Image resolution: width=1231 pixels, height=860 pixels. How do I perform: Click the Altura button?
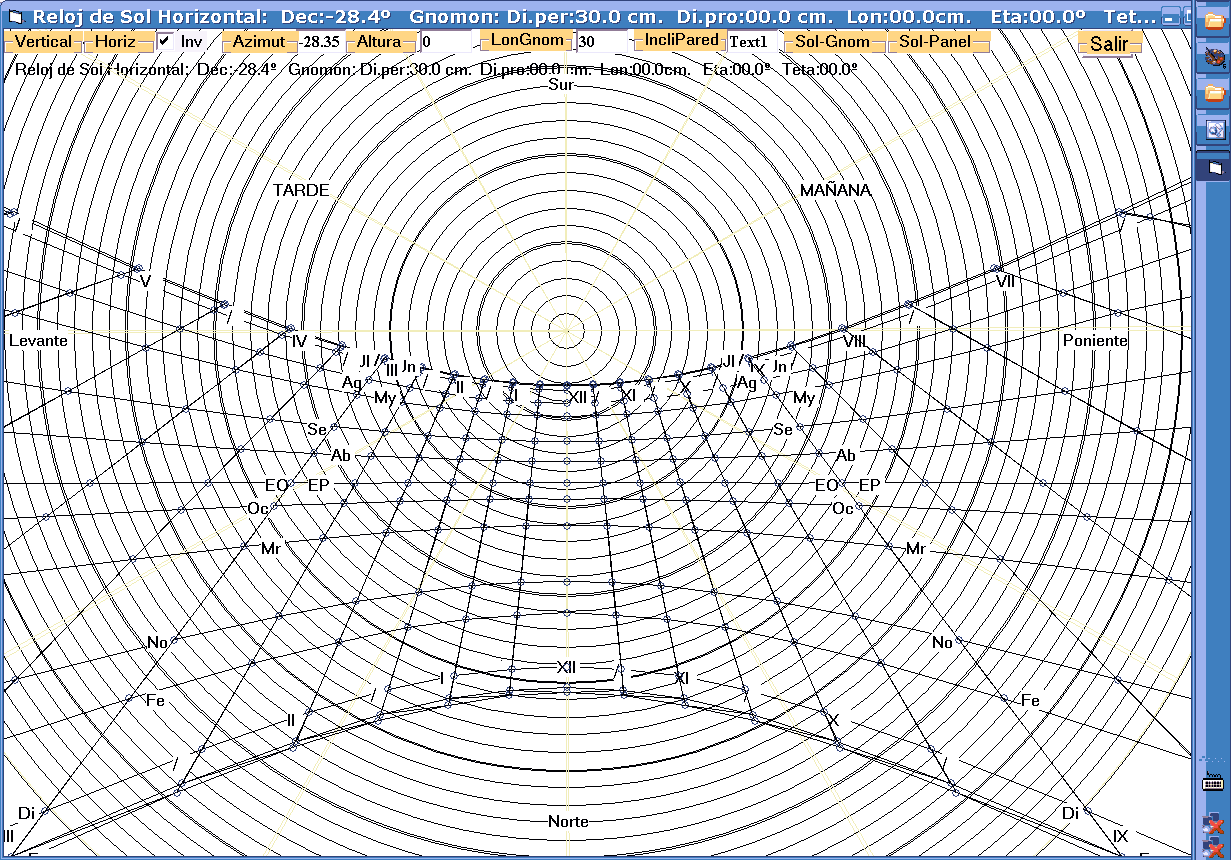click(x=379, y=41)
